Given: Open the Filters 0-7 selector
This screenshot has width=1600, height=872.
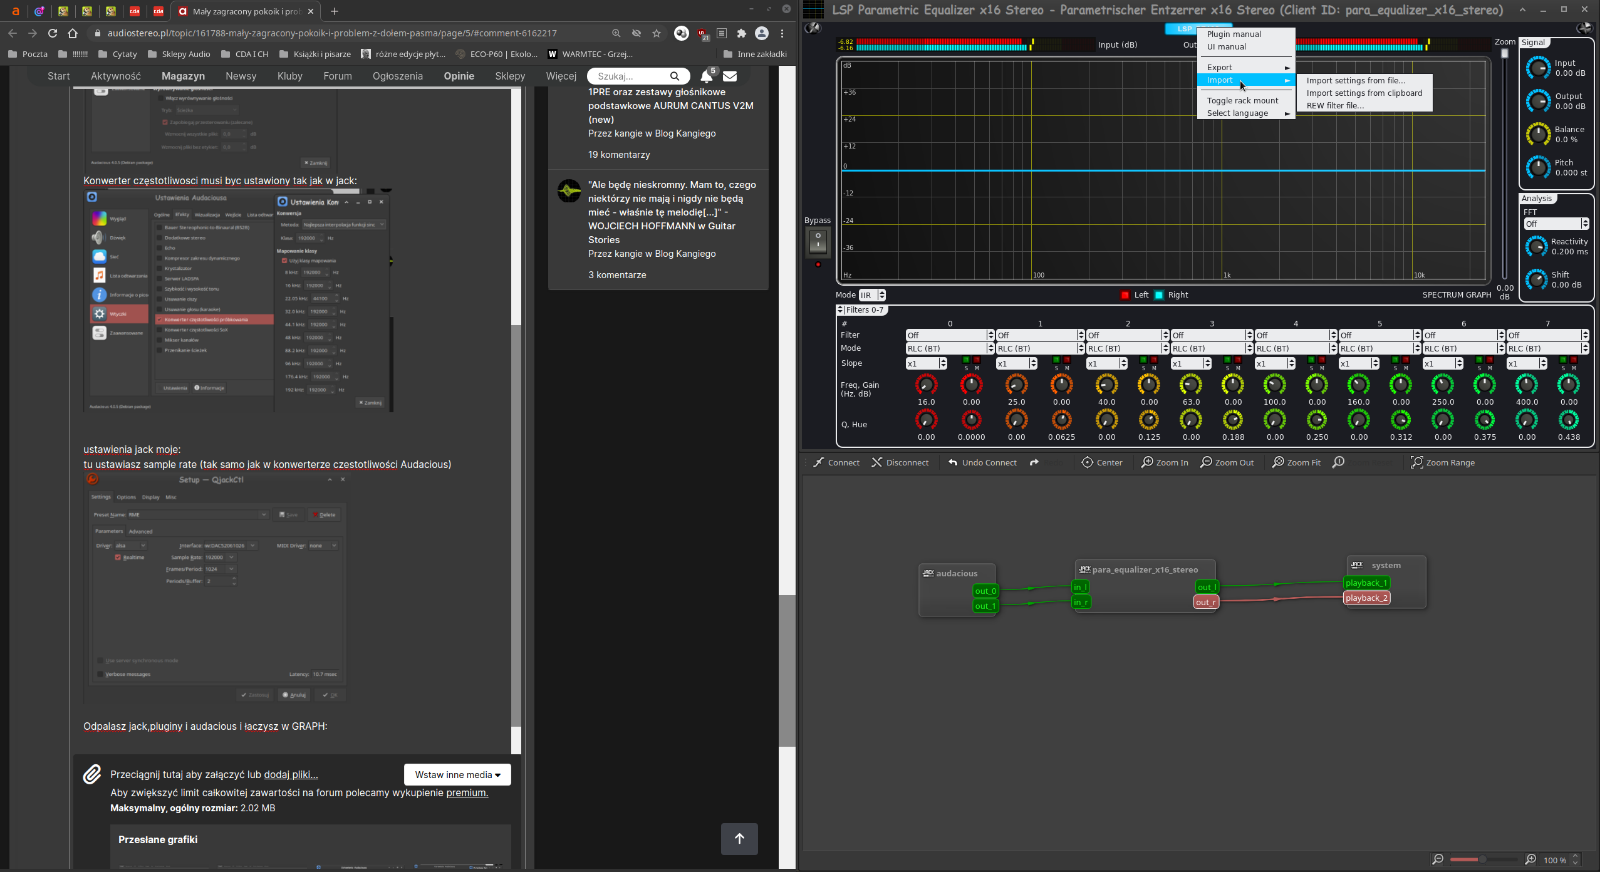Looking at the screenshot, I should click(x=862, y=310).
